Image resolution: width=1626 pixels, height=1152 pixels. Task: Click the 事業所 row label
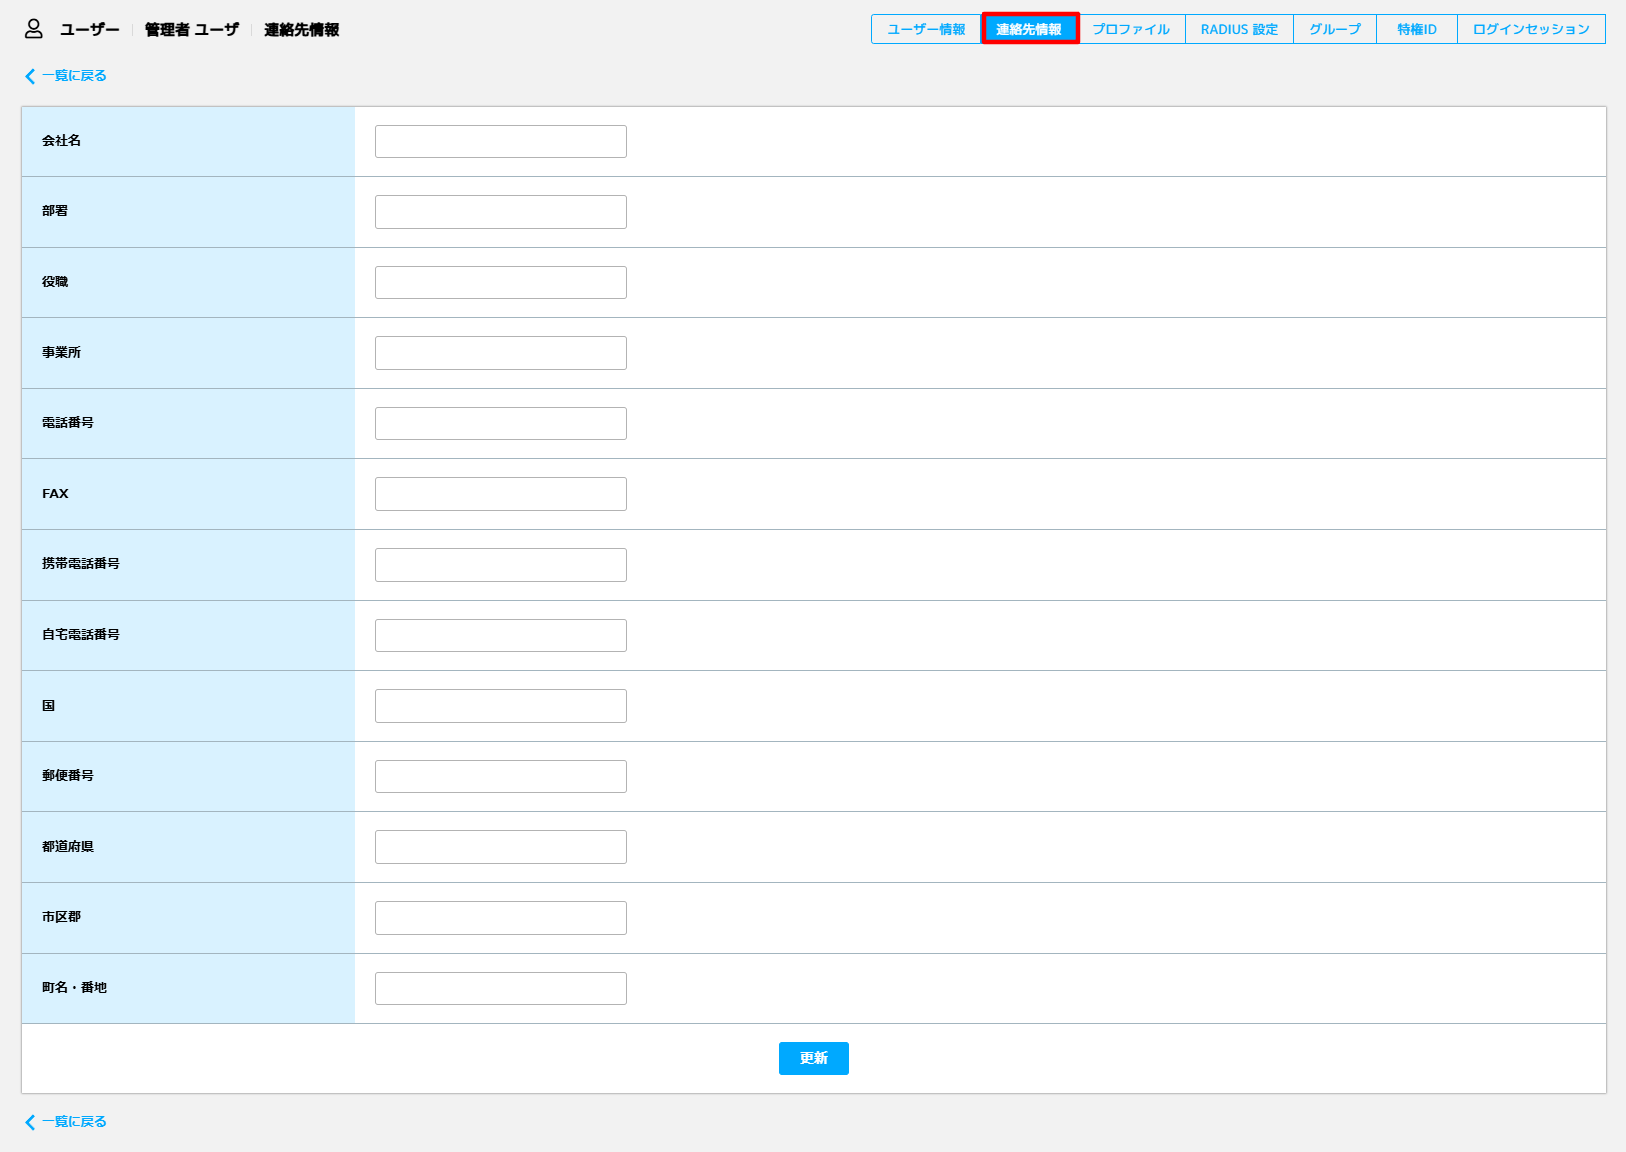(x=61, y=352)
